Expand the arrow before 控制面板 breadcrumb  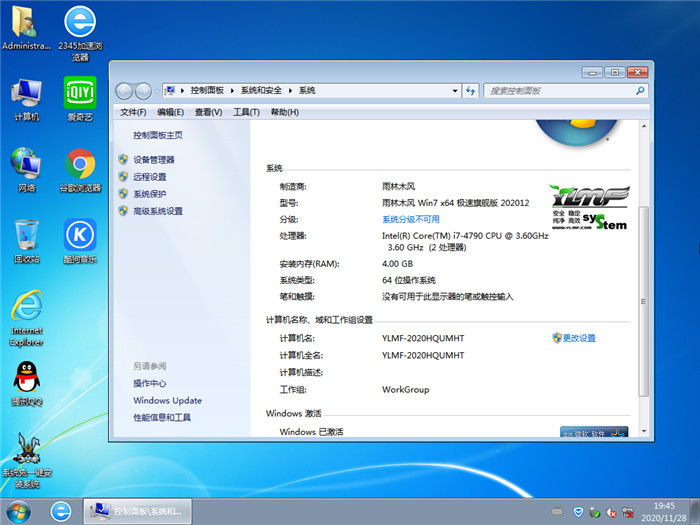coord(182,91)
